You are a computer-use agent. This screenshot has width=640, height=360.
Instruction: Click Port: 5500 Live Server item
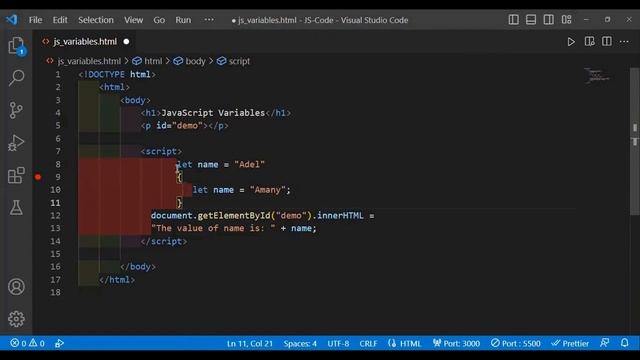(x=516, y=344)
